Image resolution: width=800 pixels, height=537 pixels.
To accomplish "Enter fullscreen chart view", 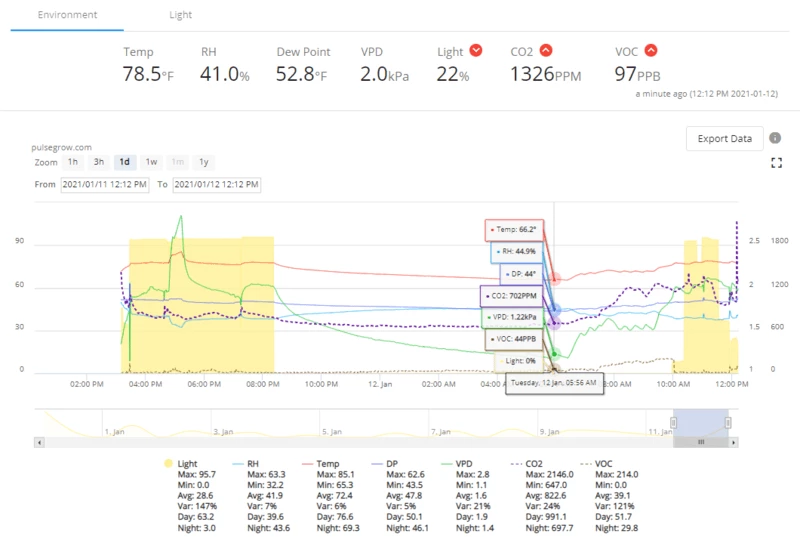I will [x=775, y=163].
